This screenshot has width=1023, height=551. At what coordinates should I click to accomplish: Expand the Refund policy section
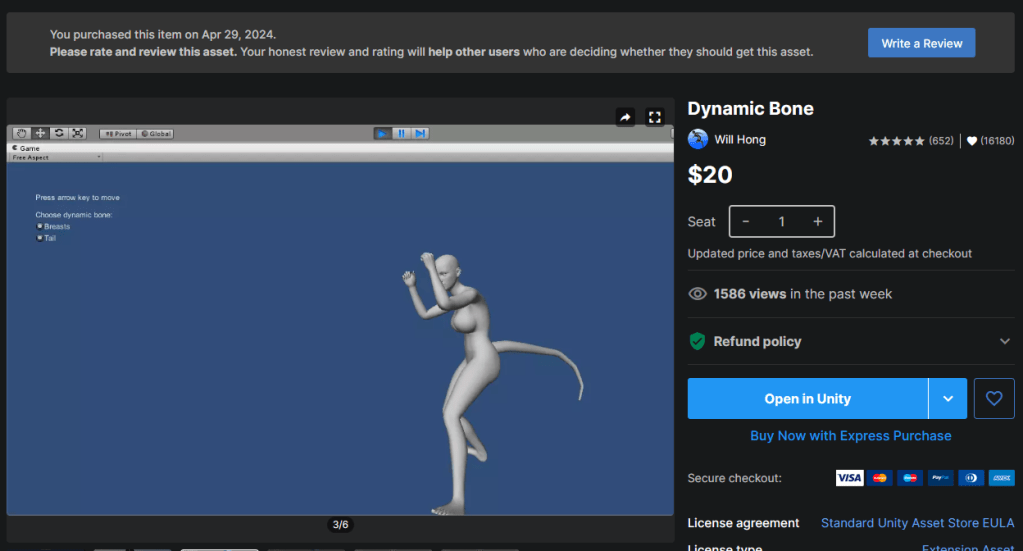pos(1004,341)
